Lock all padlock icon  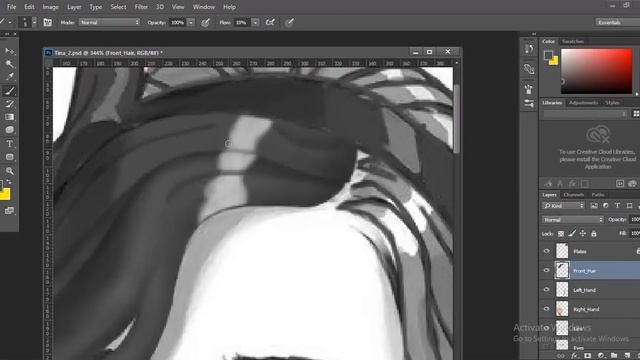pos(594,233)
